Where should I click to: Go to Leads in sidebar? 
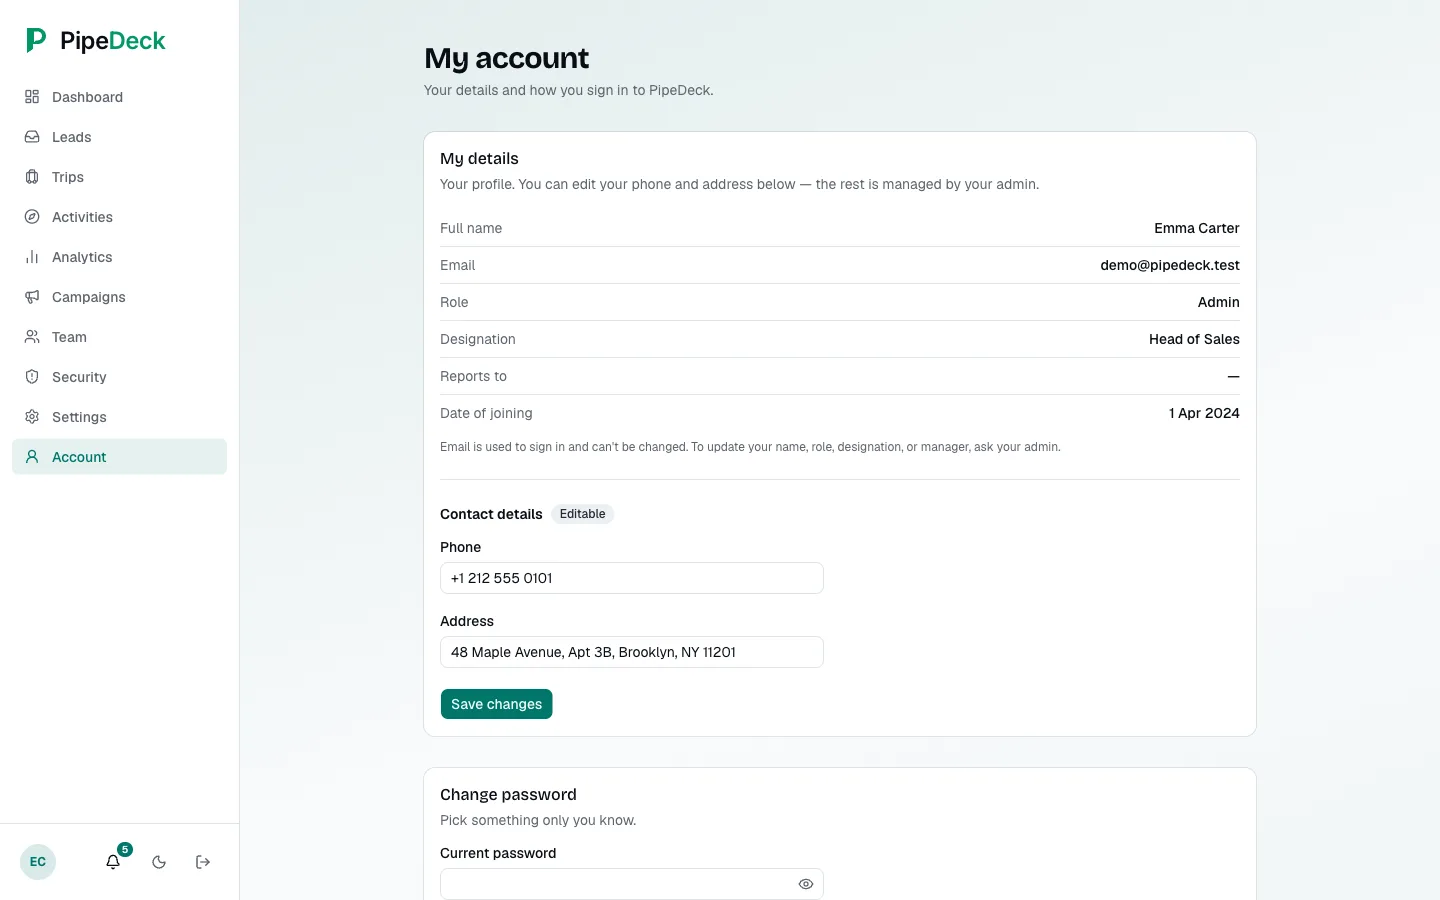[x=119, y=137]
